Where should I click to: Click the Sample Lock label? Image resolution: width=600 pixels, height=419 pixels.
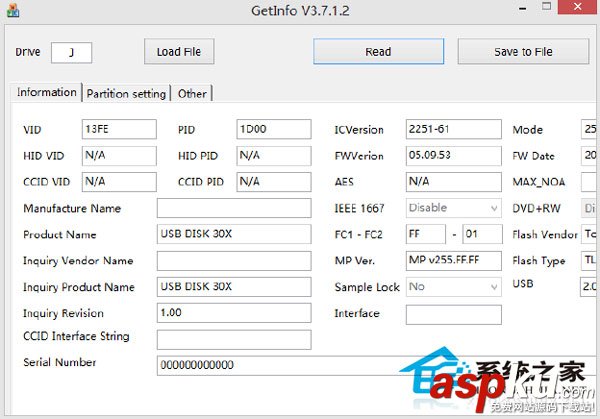367,287
